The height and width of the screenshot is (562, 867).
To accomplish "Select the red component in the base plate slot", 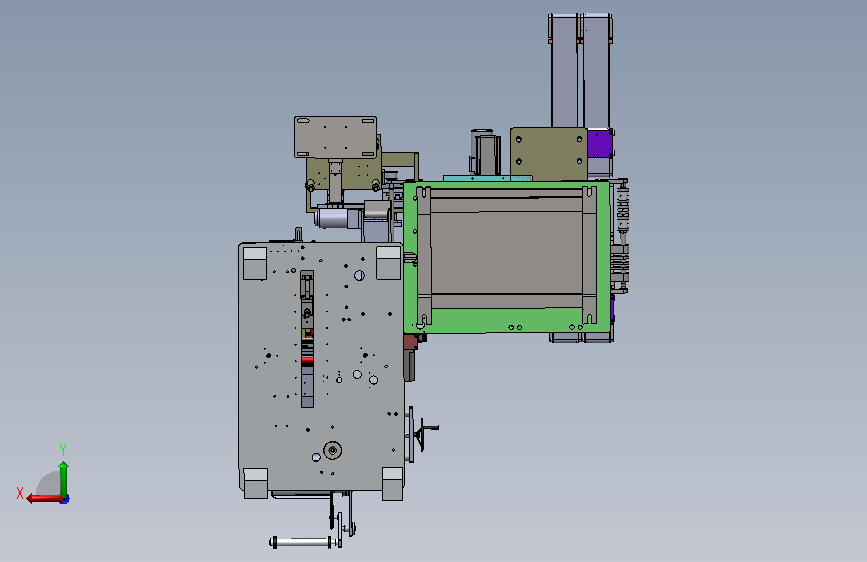I will pos(307,360).
